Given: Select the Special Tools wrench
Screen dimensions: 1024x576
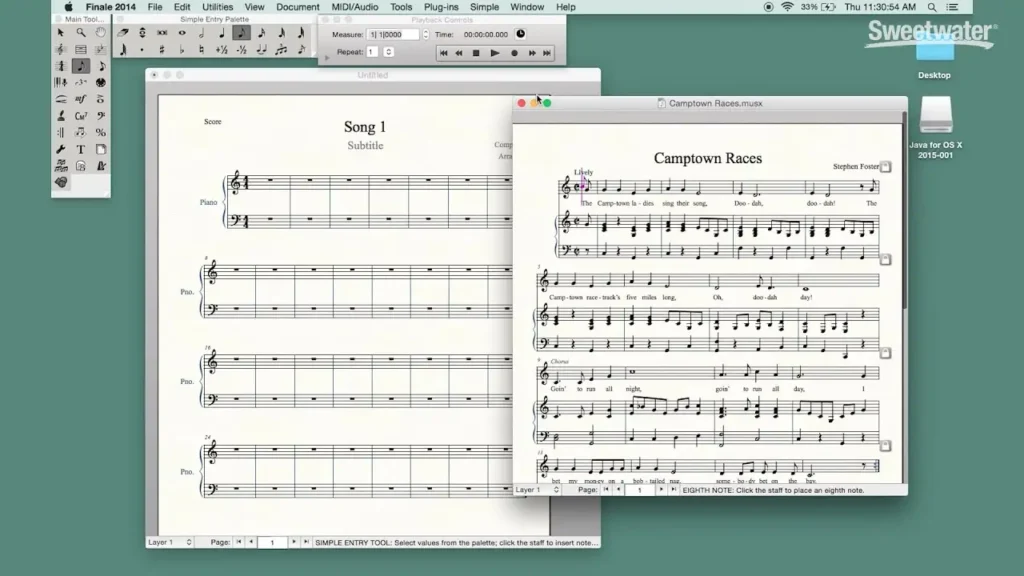Looking at the screenshot, I should pyautogui.click(x=61, y=150).
